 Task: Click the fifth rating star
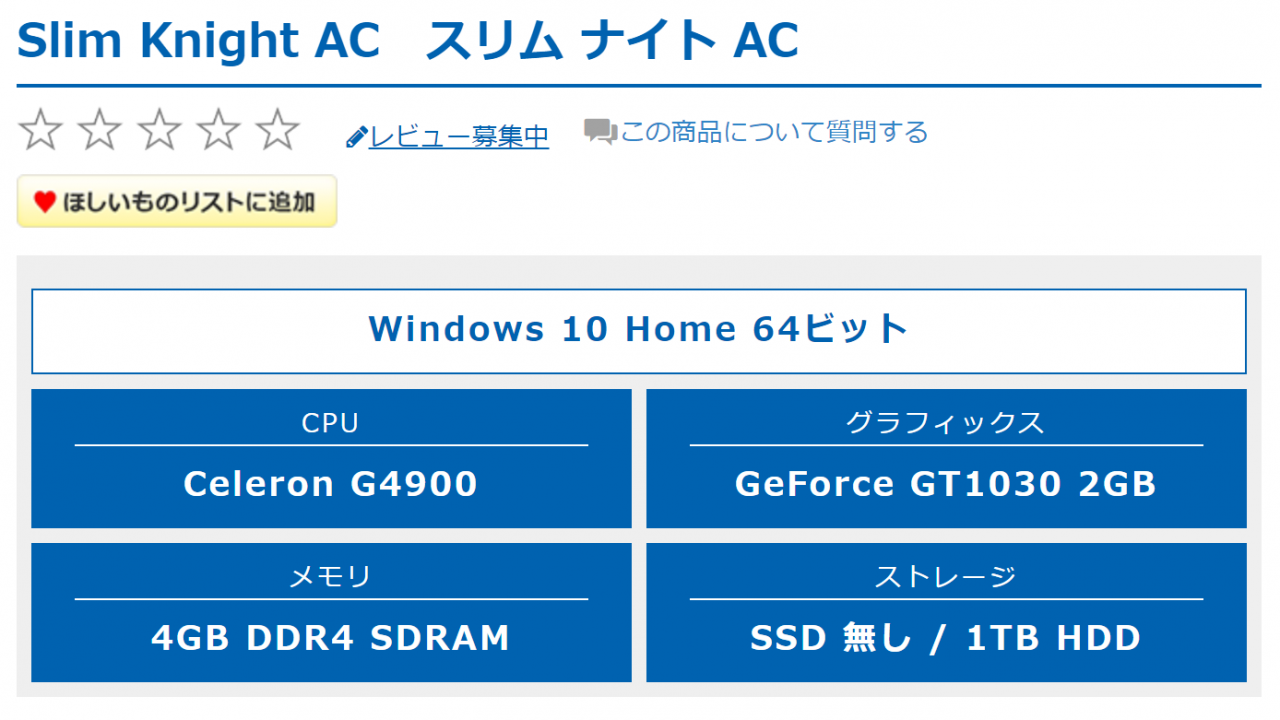point(277,131)
